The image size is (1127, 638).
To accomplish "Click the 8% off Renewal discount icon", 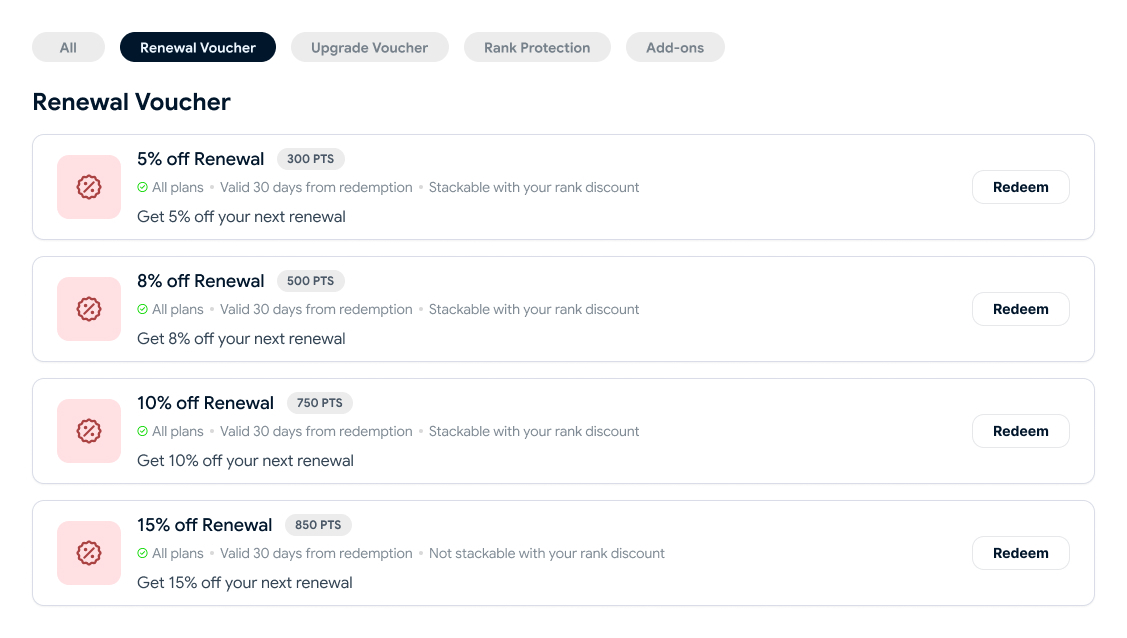I will pyautogui.click(x=89, y=309).
